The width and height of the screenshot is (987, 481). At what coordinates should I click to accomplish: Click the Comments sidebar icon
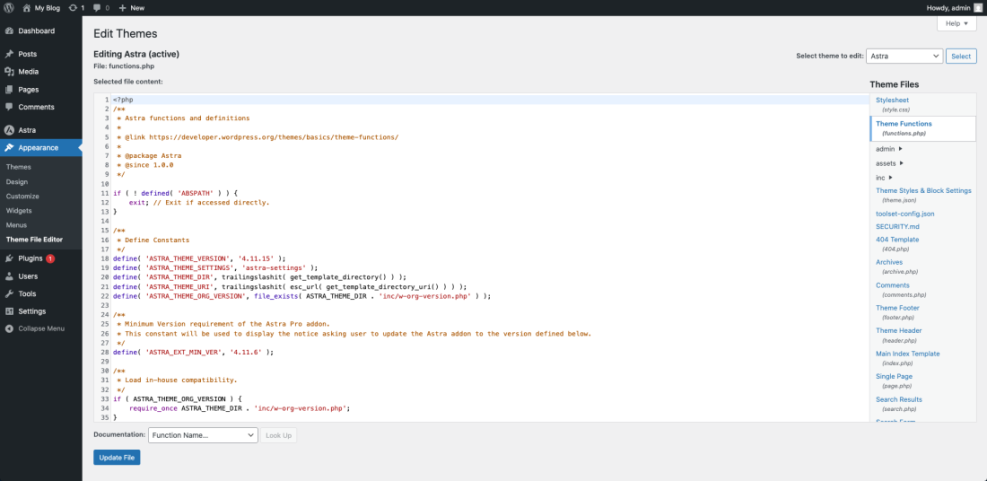(9, 107)
